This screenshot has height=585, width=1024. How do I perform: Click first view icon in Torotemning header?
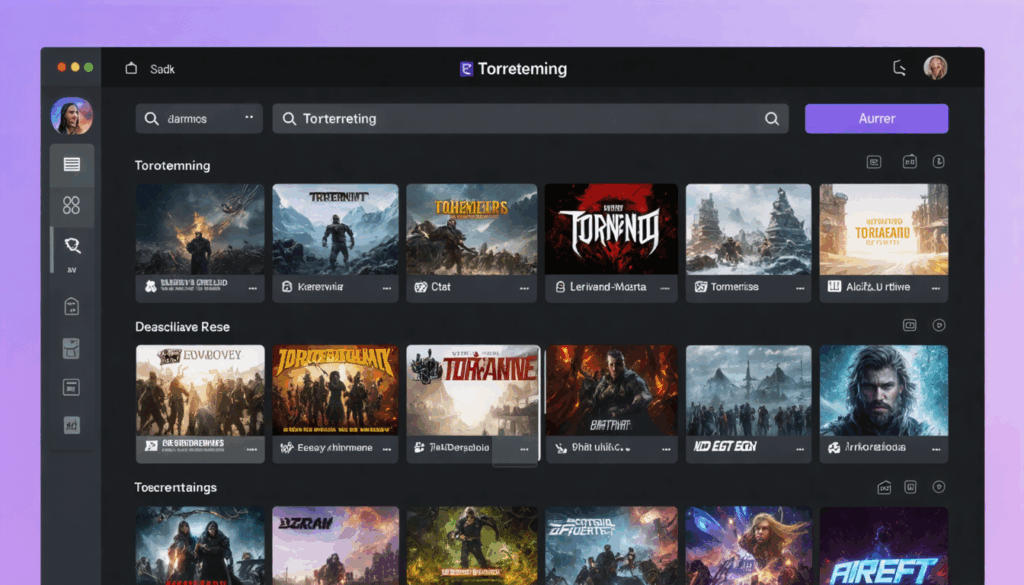tap(874, 162)
